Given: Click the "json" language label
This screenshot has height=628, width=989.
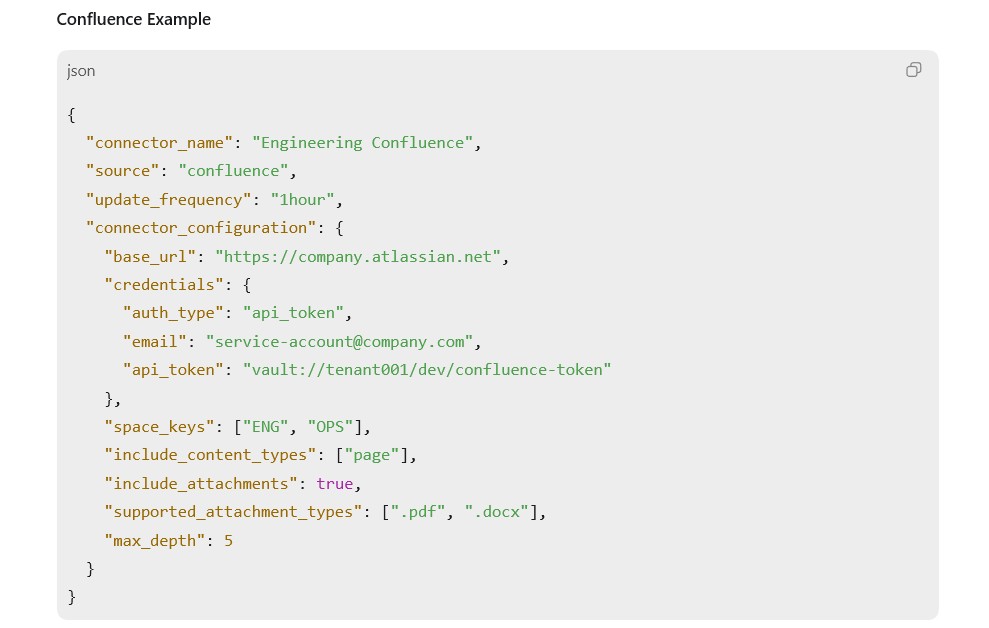Looking at the screenshot, I should (x=81, y=71).
